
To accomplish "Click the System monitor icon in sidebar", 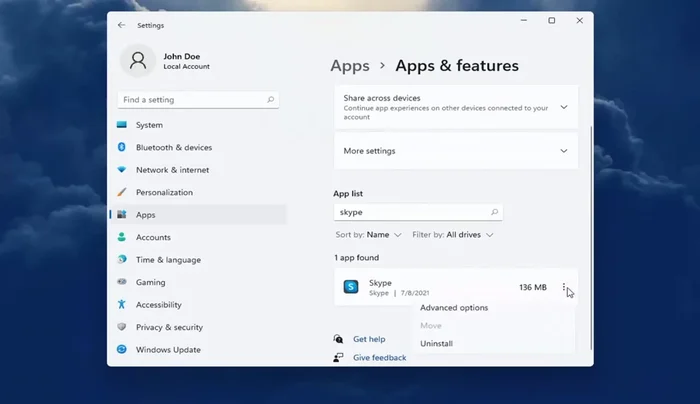I will click(x=122, y=125).
